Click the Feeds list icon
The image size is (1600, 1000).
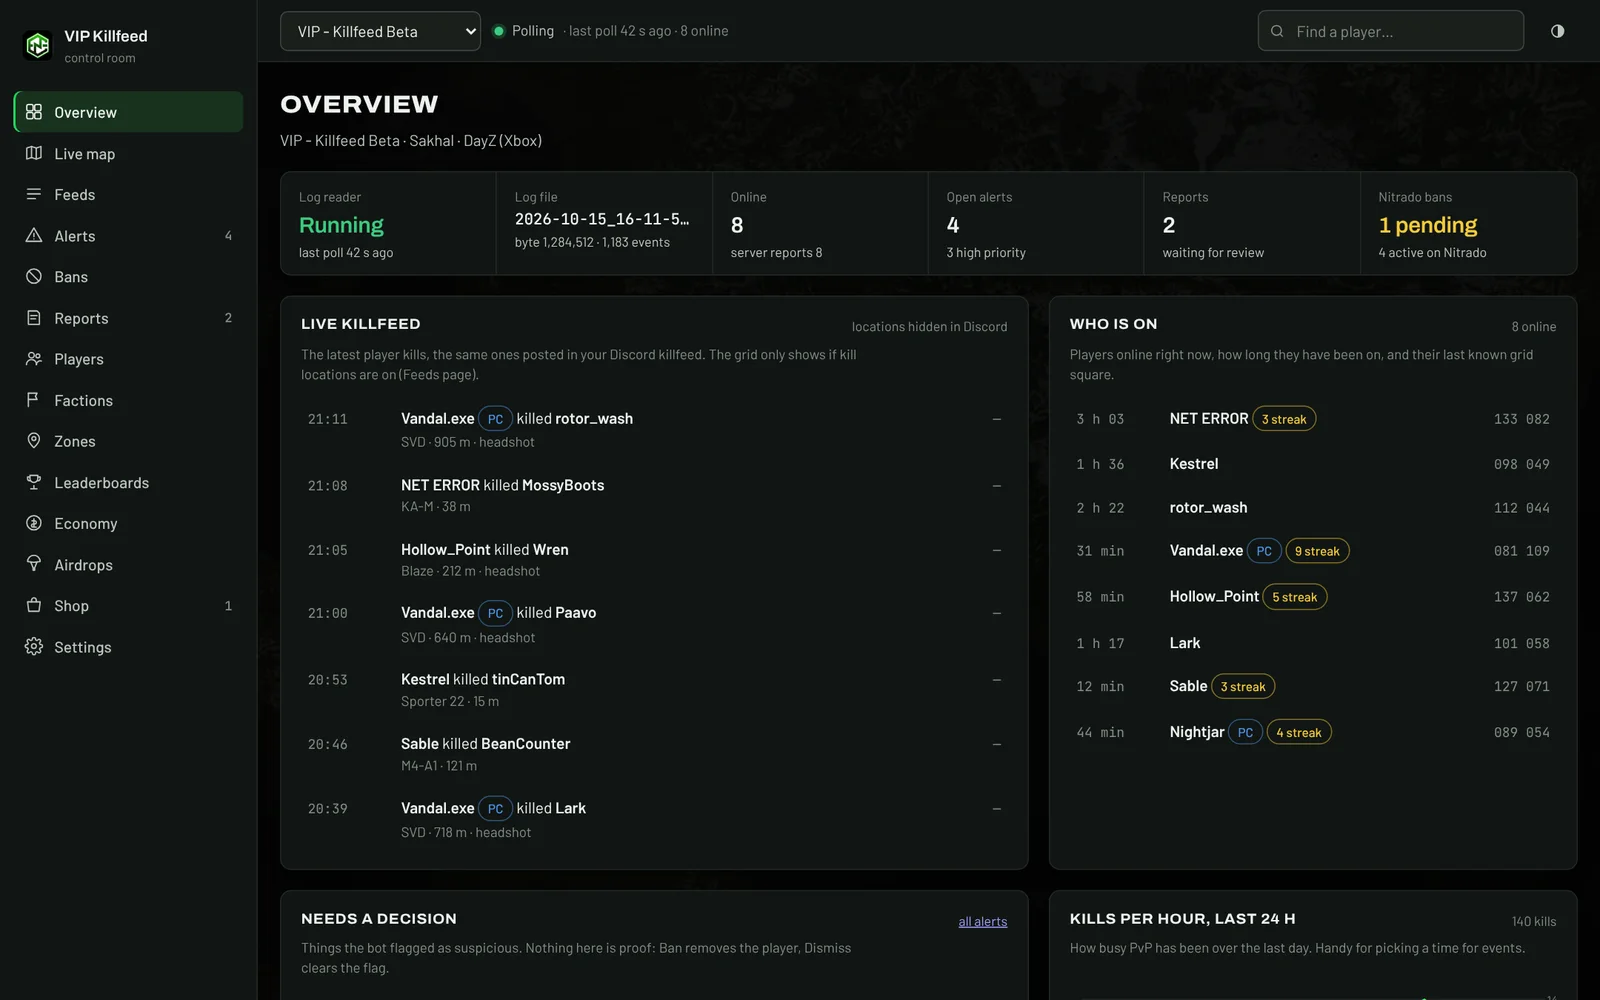click(x=34, y=194)
